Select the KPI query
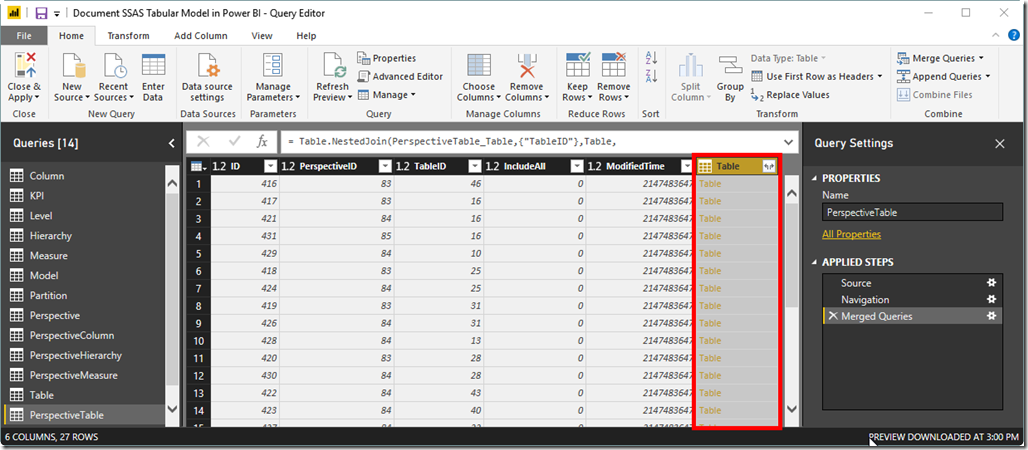The width and height of the screenshot is (1028, 450). [x=84, y=195]
